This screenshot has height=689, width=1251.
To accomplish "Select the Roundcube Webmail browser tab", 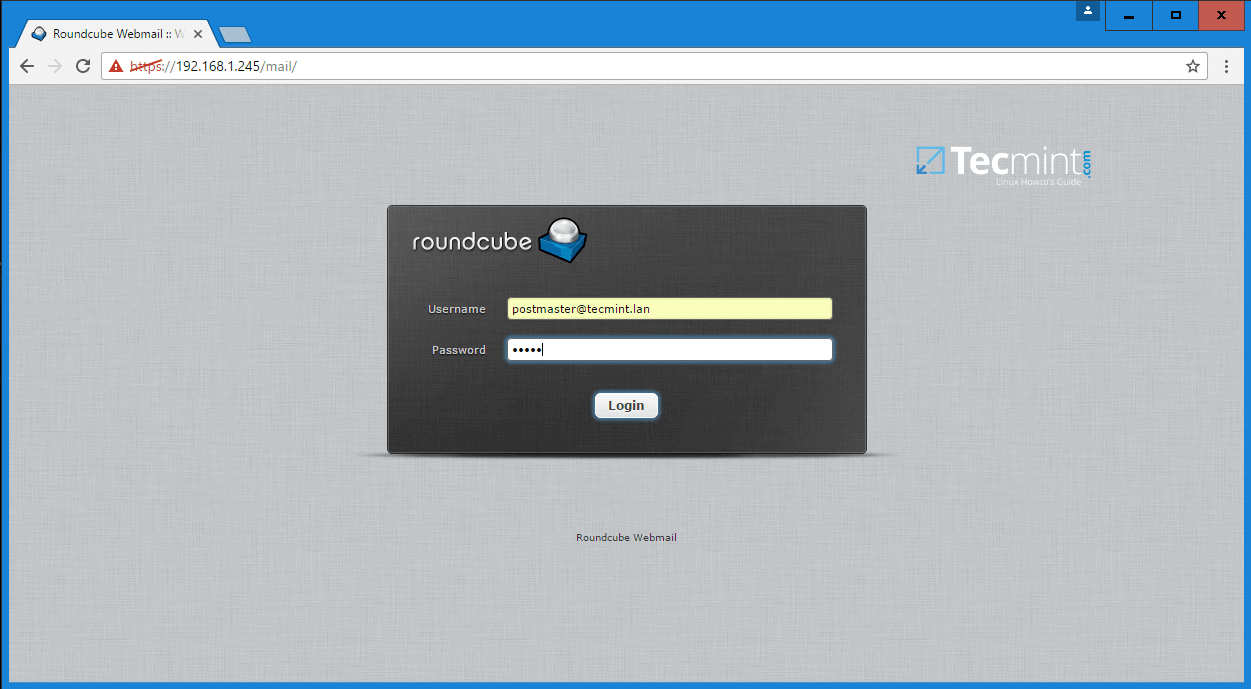I will point(110,33).
